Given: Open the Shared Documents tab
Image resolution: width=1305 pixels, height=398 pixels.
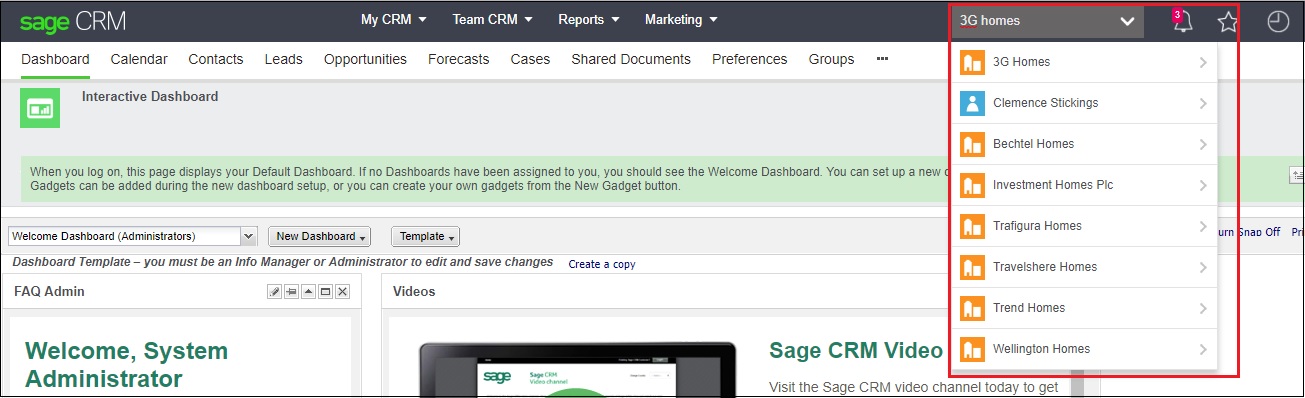Looking at the screenshot, I should (x=631, y=59).
